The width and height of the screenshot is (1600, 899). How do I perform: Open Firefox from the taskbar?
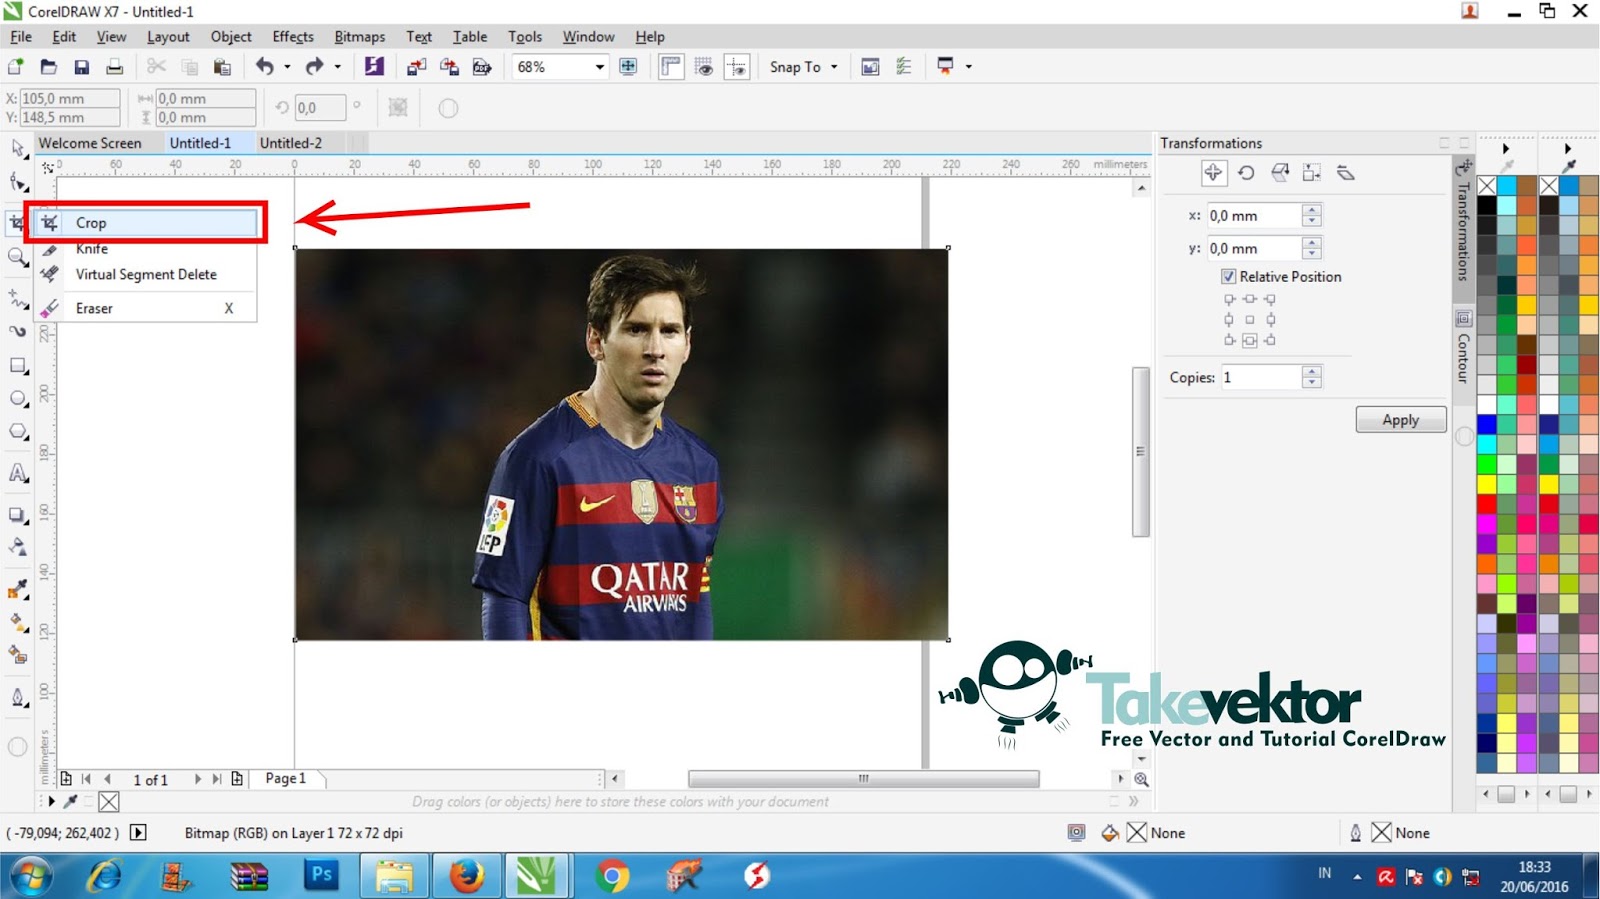click(466, 876)
